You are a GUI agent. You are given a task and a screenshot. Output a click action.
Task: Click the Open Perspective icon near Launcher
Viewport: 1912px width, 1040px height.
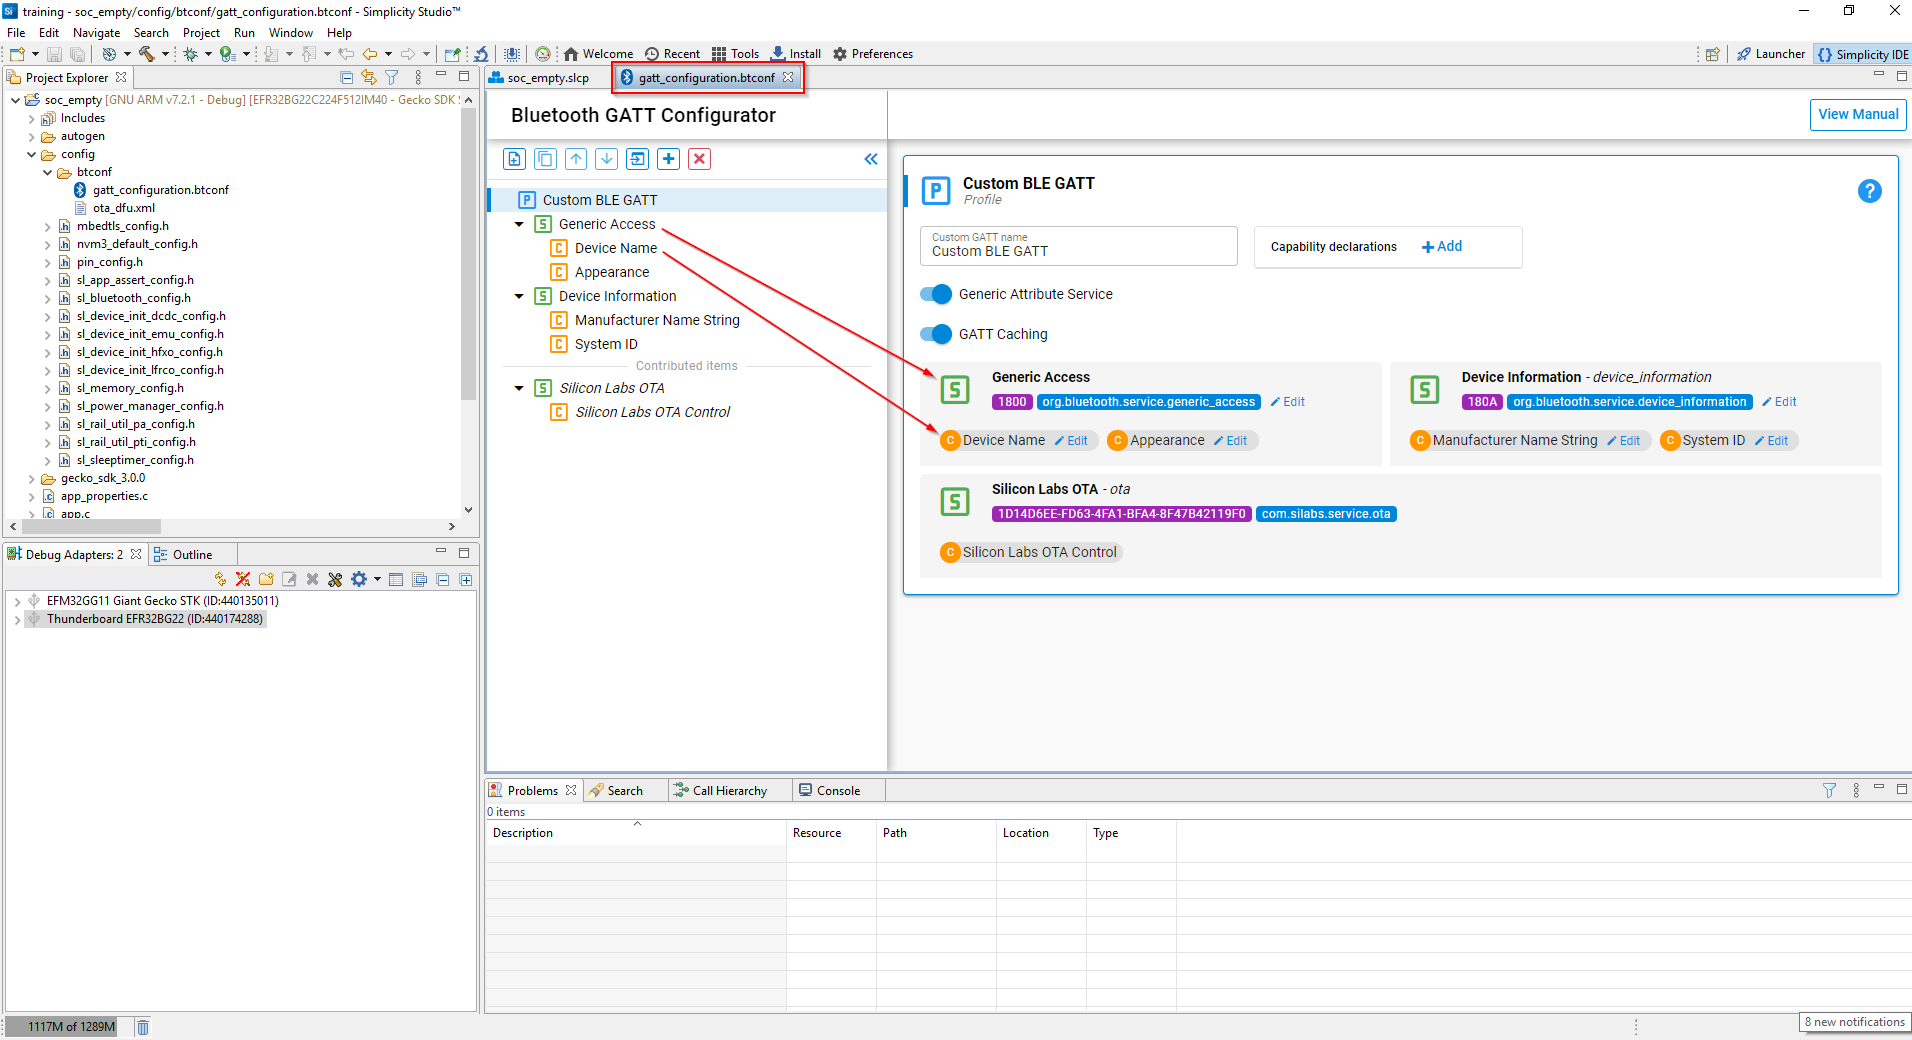point(1713,54)
